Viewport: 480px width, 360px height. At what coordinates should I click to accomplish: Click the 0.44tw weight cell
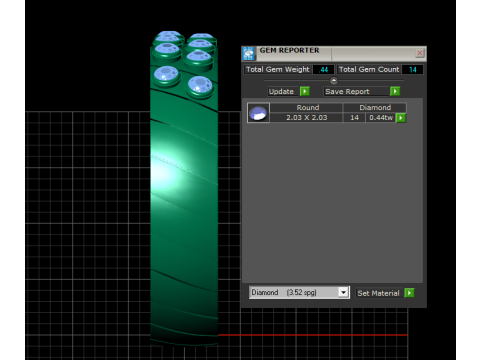click(381, 118)
